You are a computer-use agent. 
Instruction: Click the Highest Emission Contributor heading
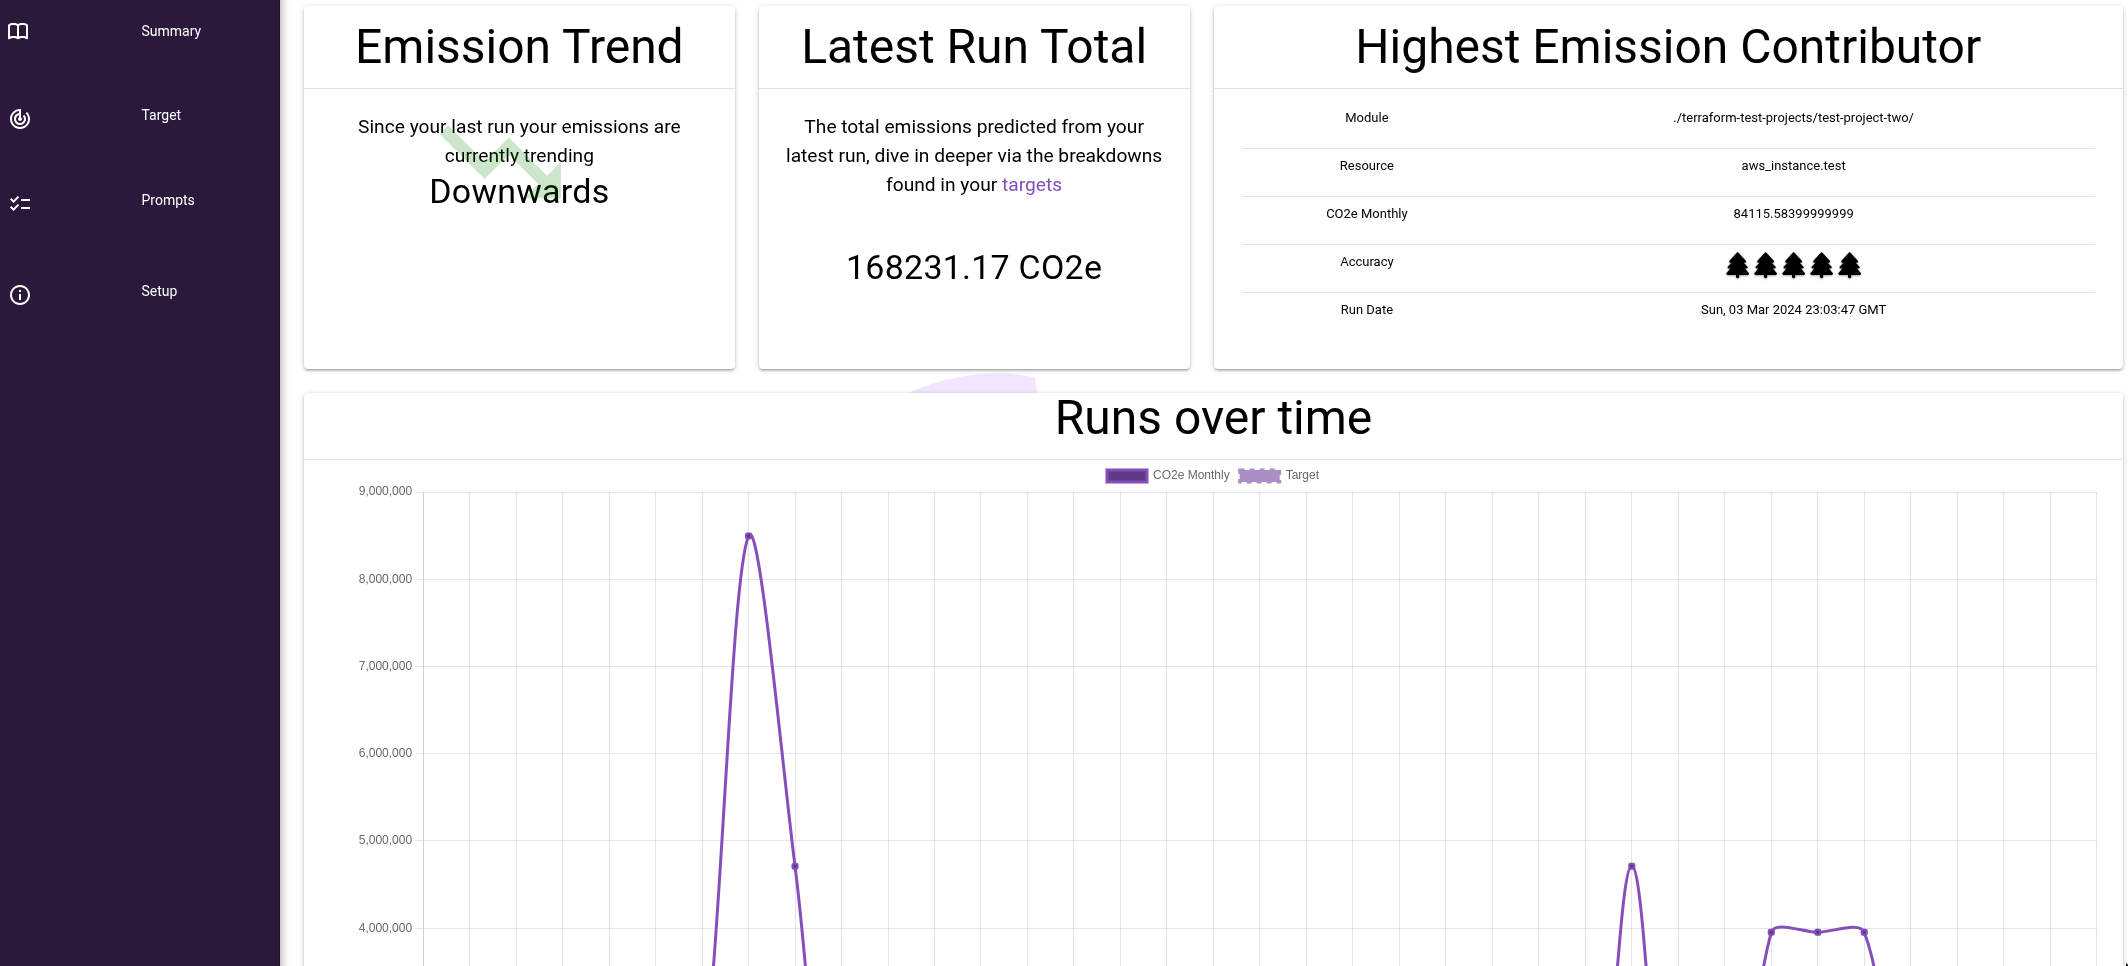pyautogui.click(x=1668, y=47)
